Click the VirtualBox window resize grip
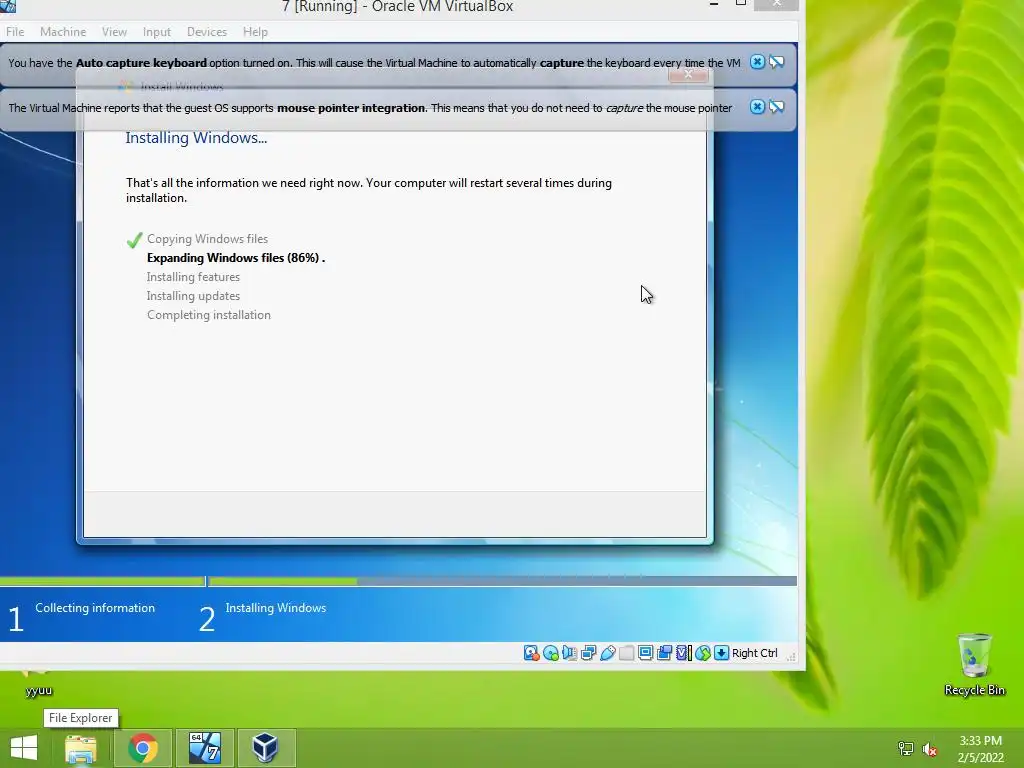The height and width of the screenshot is (768, 1024). coord(791,656)
